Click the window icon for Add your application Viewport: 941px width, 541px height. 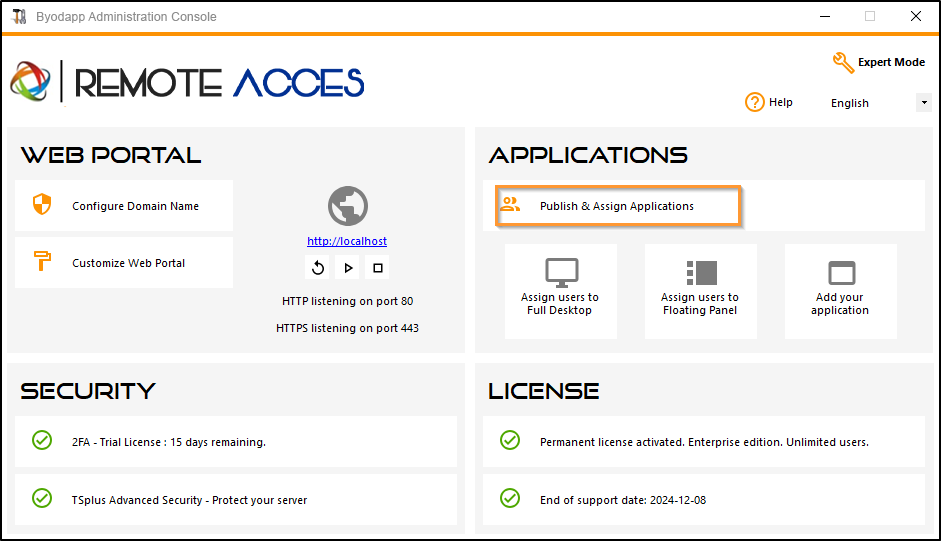click(841, 273)
